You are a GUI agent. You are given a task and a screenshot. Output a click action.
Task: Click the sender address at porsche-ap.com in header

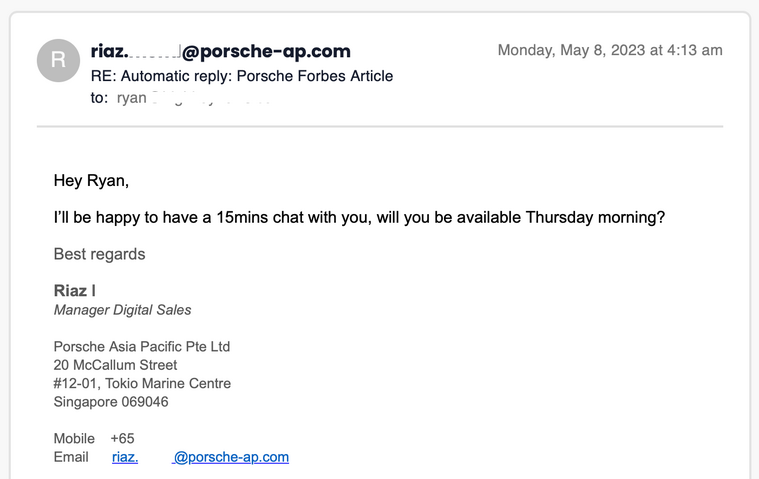220,52
